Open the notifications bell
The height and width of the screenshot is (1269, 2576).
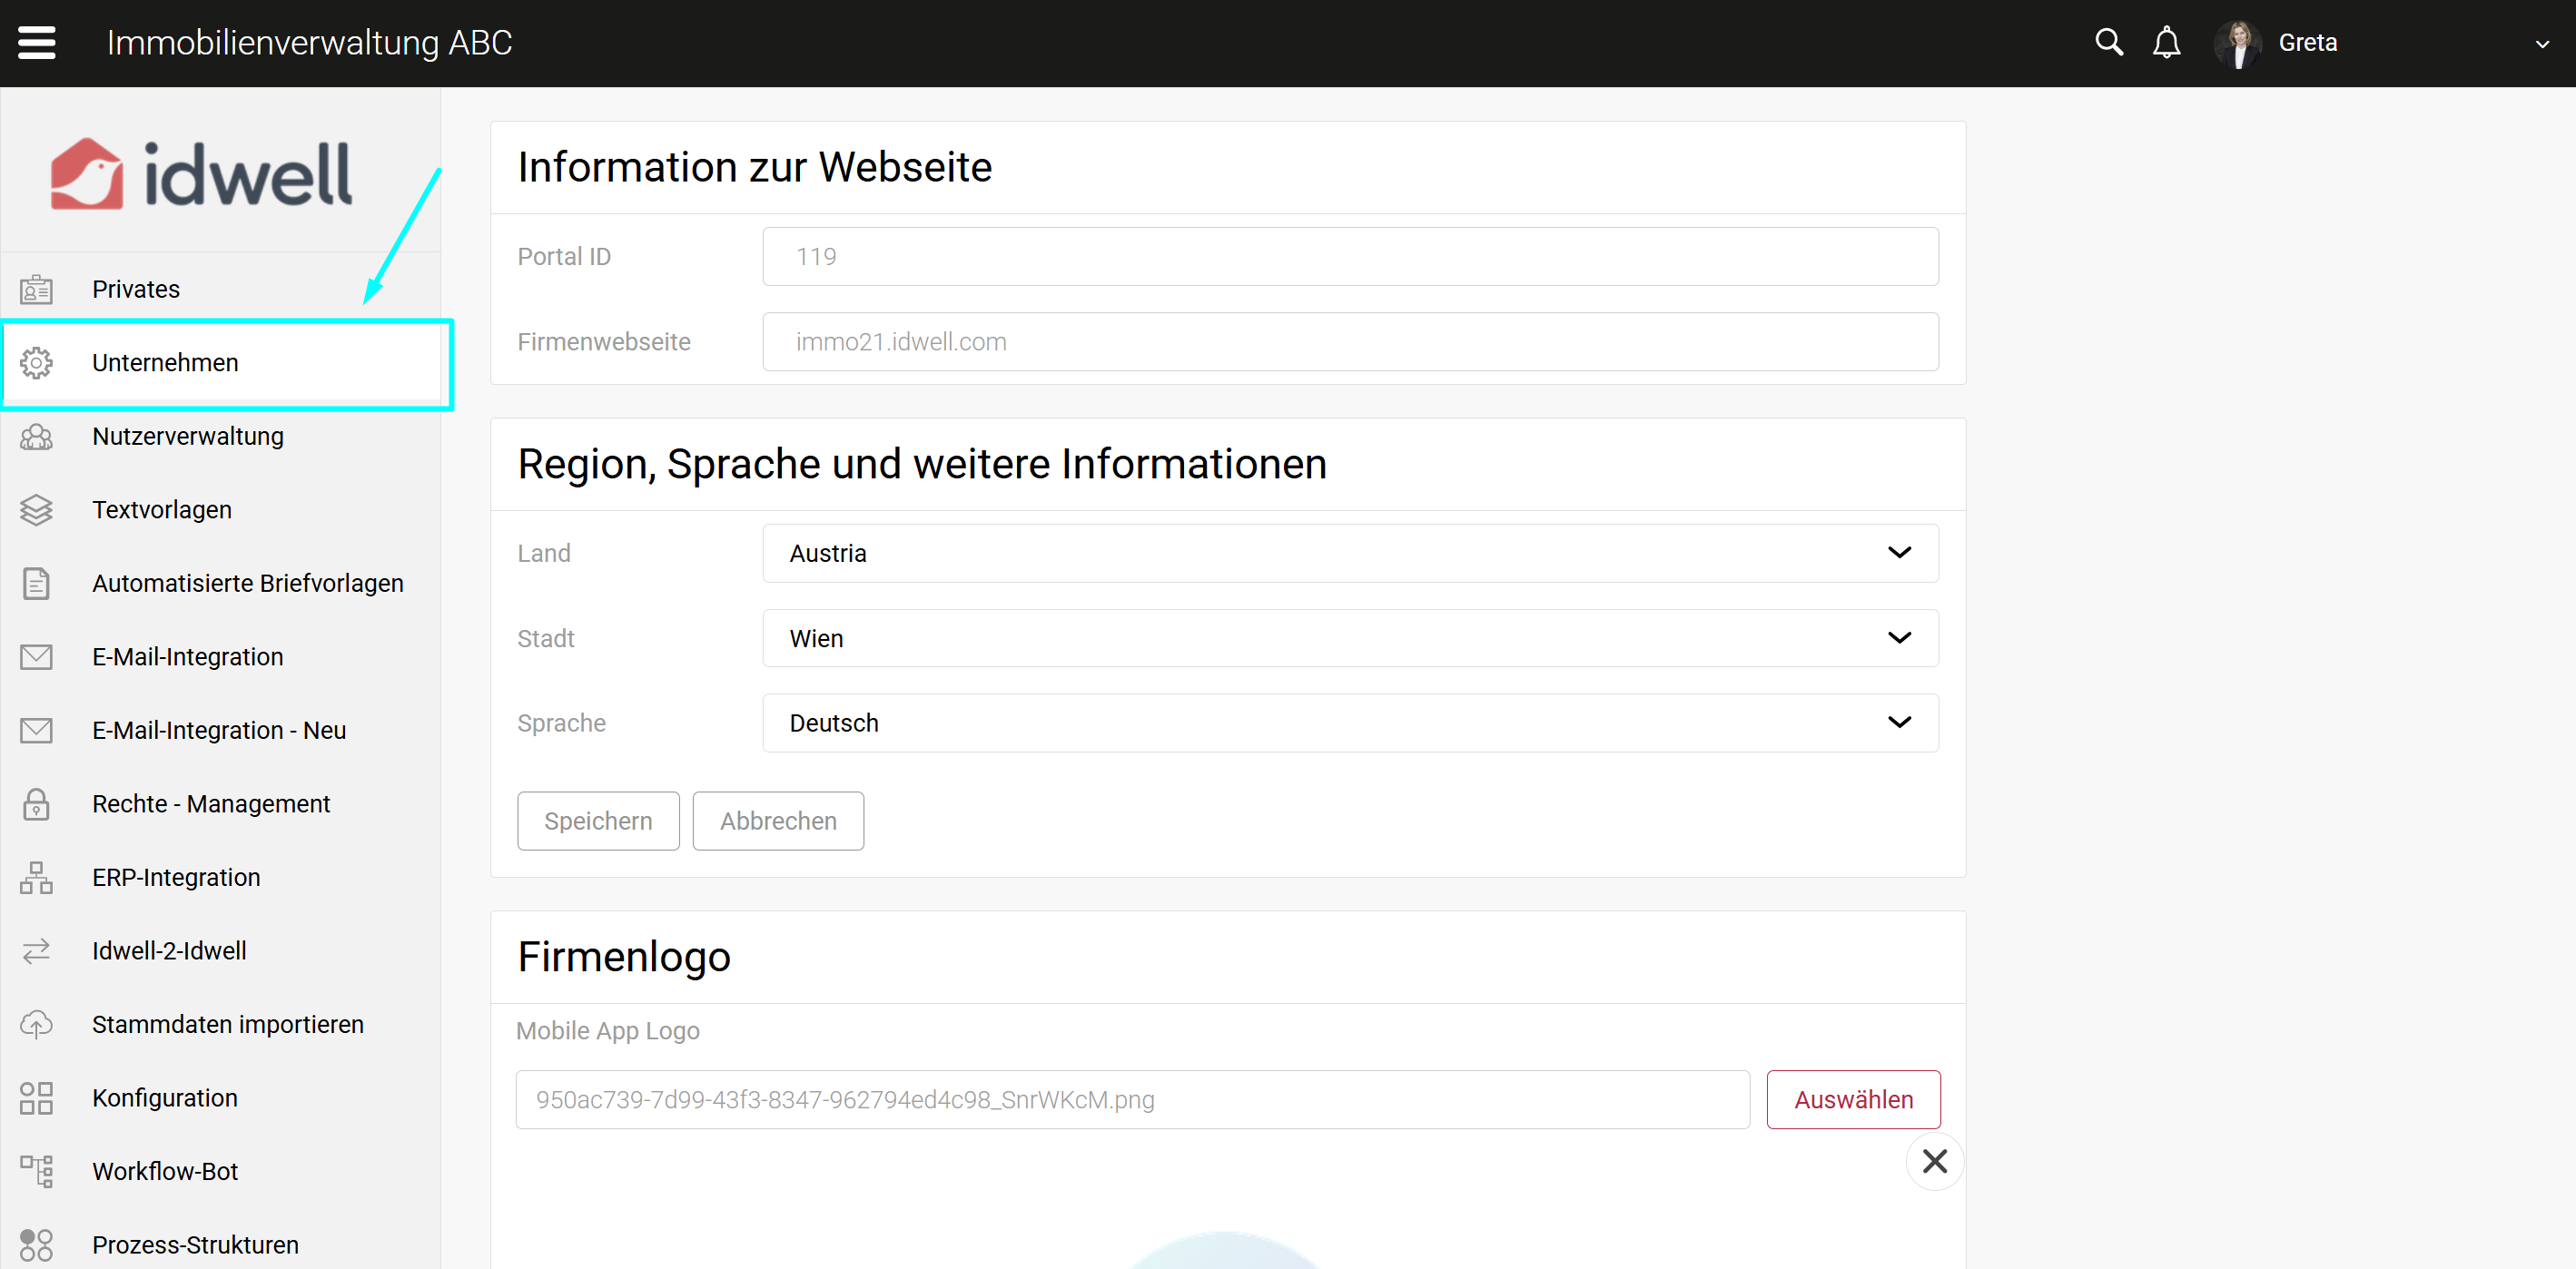pyautogui.click(x=2166, y=43)
